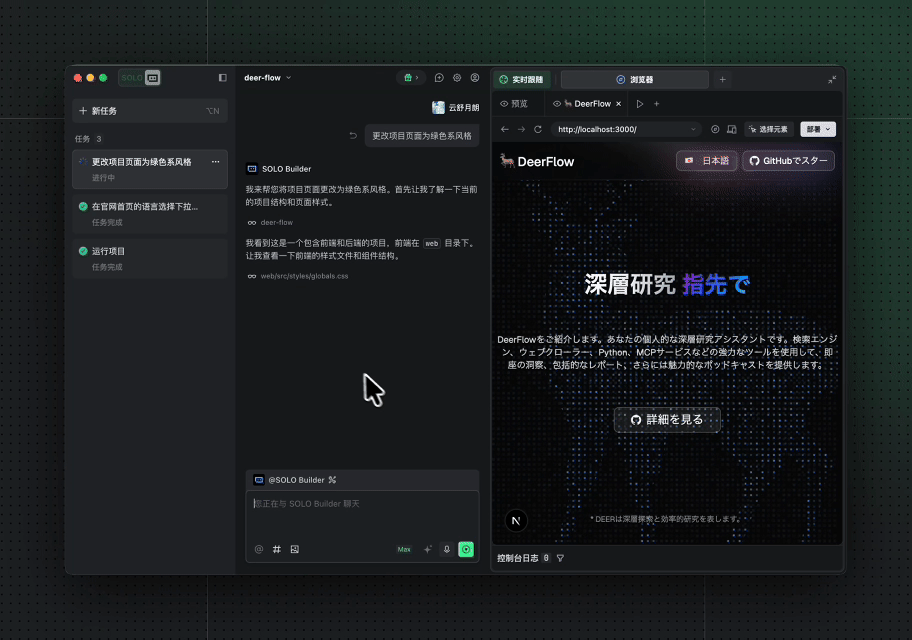Screen dimensions: 912x640
Task: Open settings gear in chat header
Action: click(x=457, y=78)
